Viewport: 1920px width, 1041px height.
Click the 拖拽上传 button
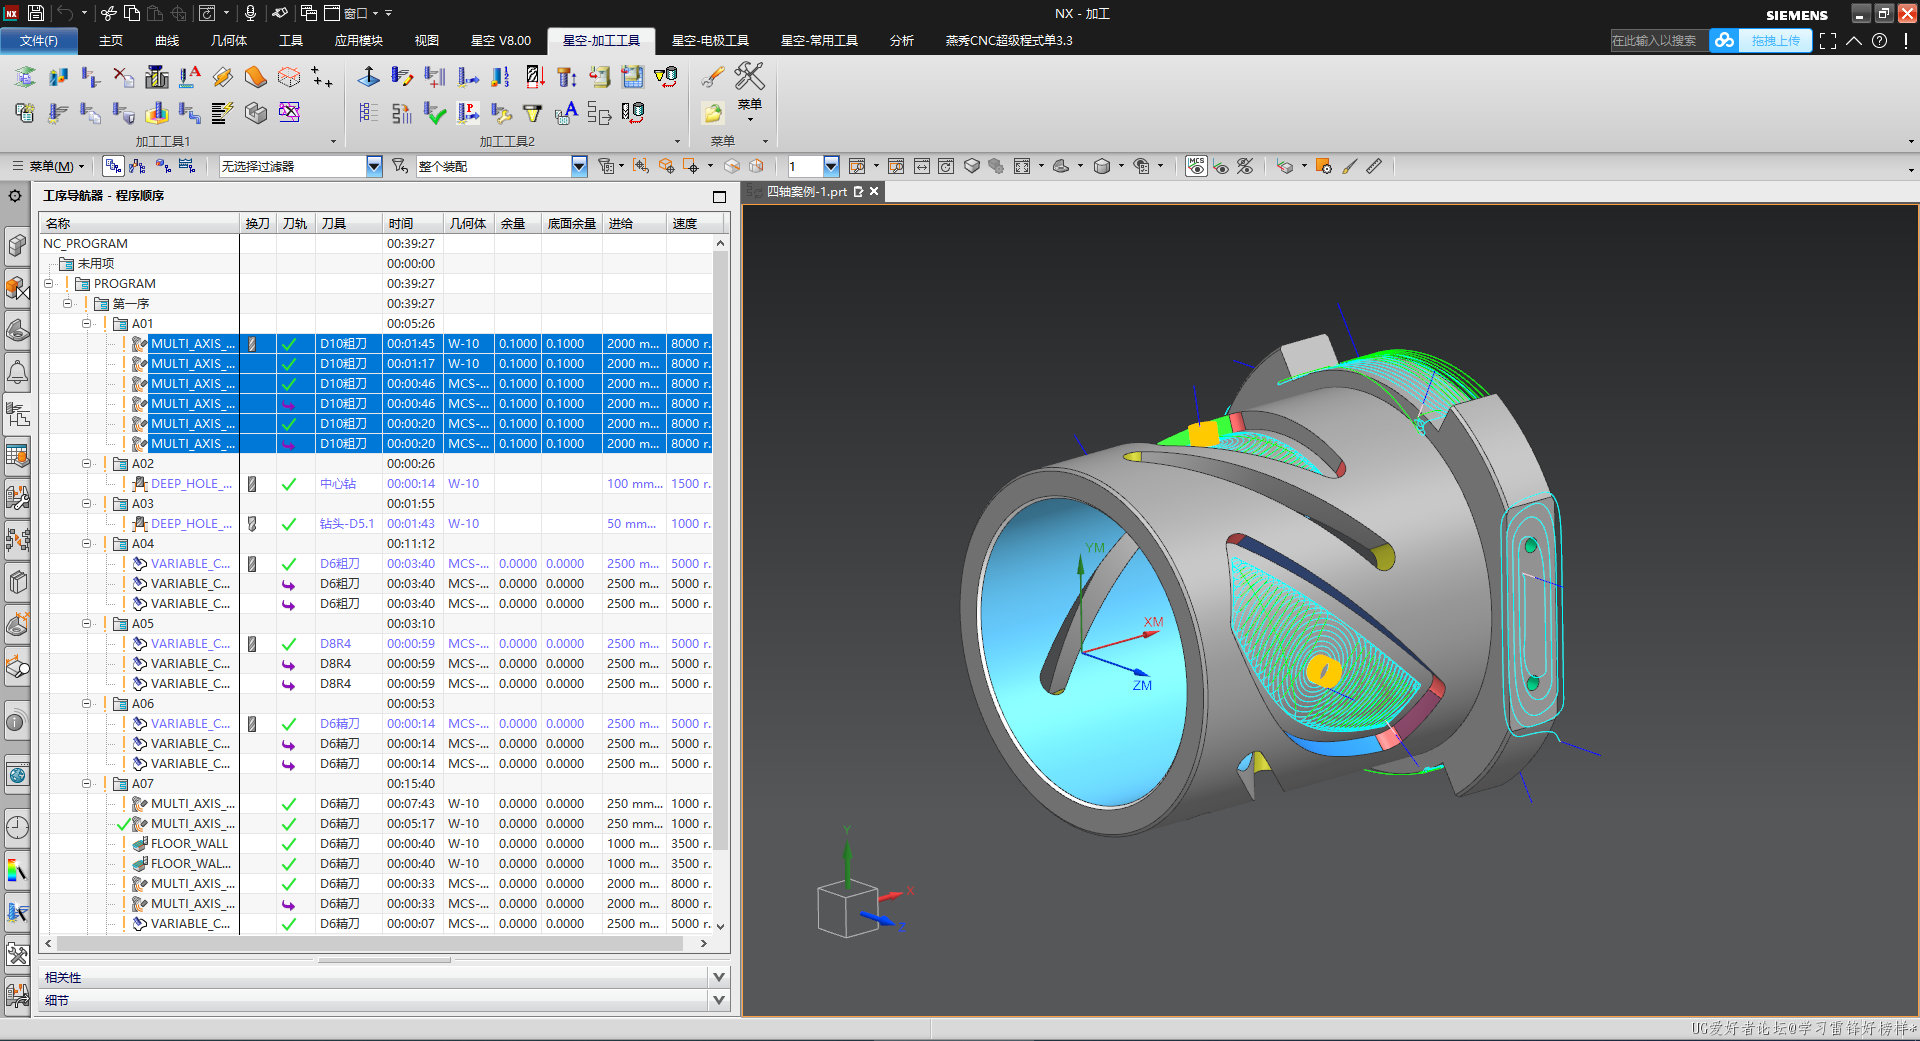point(1775,40)
